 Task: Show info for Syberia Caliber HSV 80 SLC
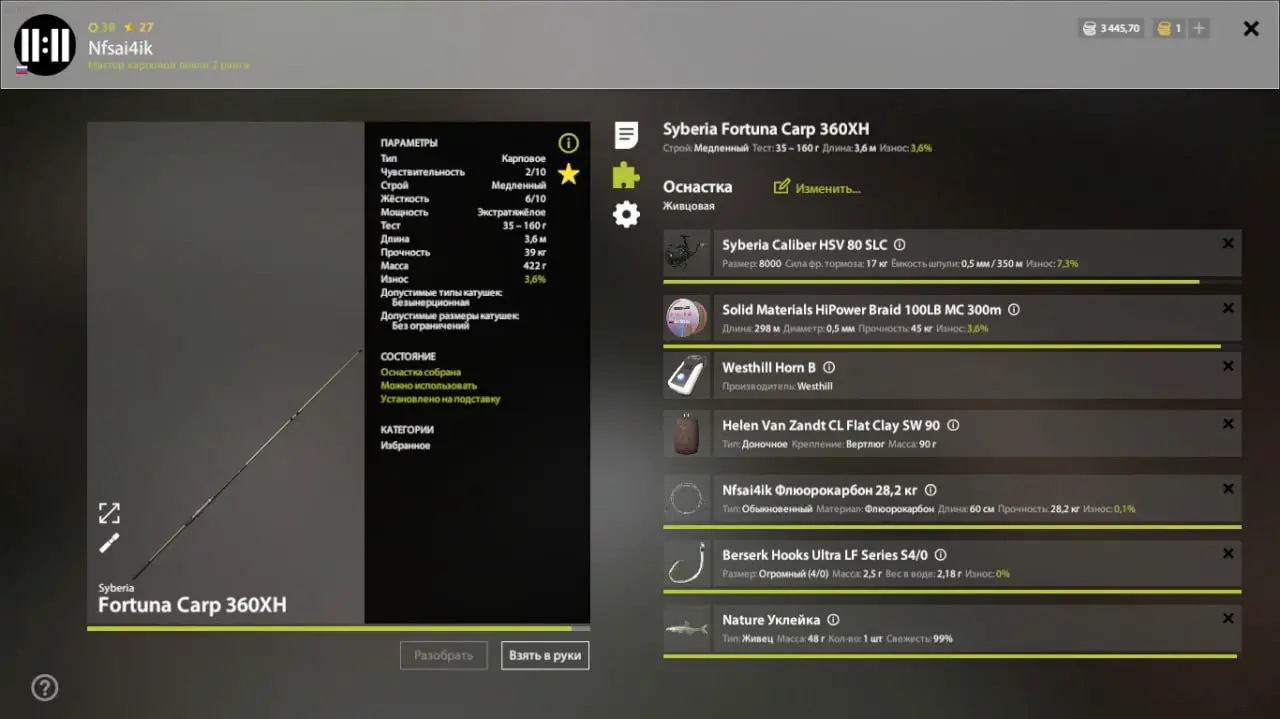tap(899, 245)
